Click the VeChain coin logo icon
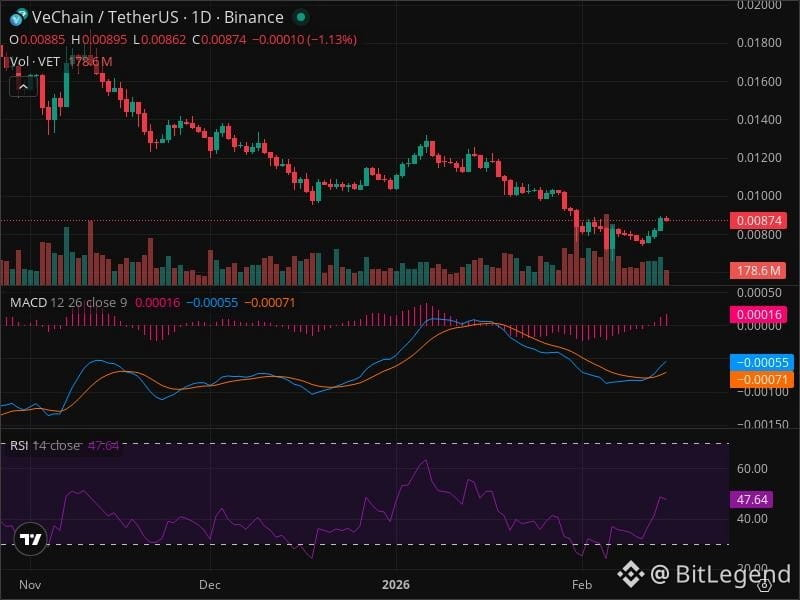800x600 pixels. click(18, 18)
